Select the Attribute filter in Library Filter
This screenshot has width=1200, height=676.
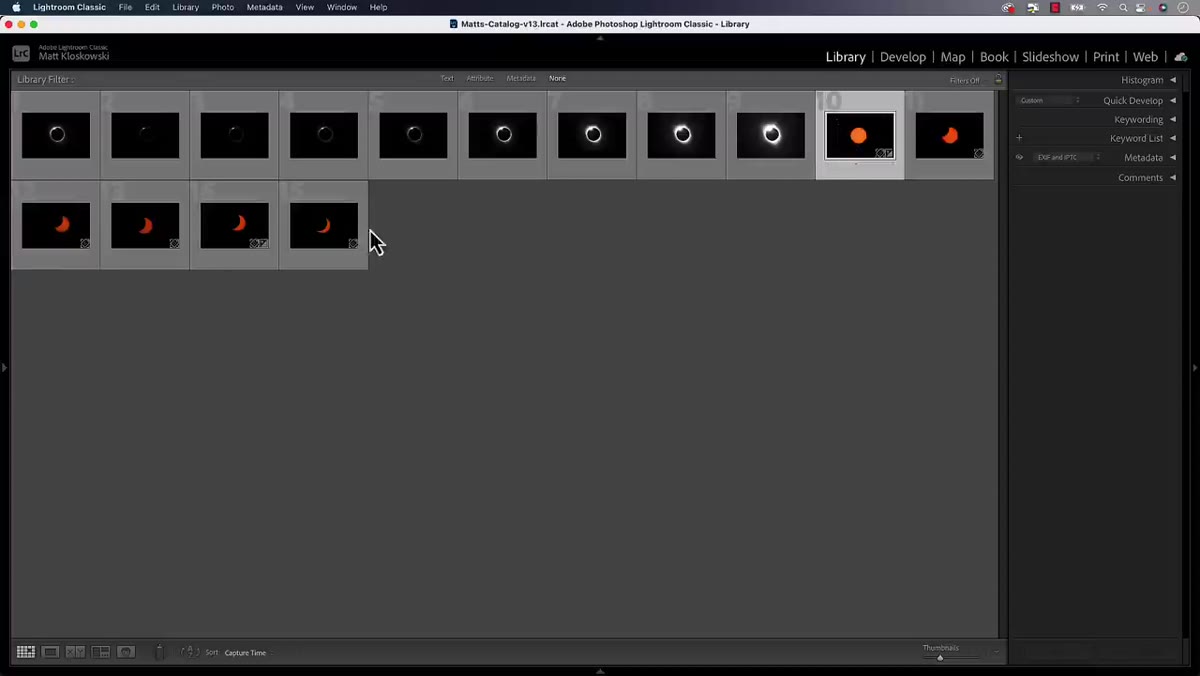[480, 78]
